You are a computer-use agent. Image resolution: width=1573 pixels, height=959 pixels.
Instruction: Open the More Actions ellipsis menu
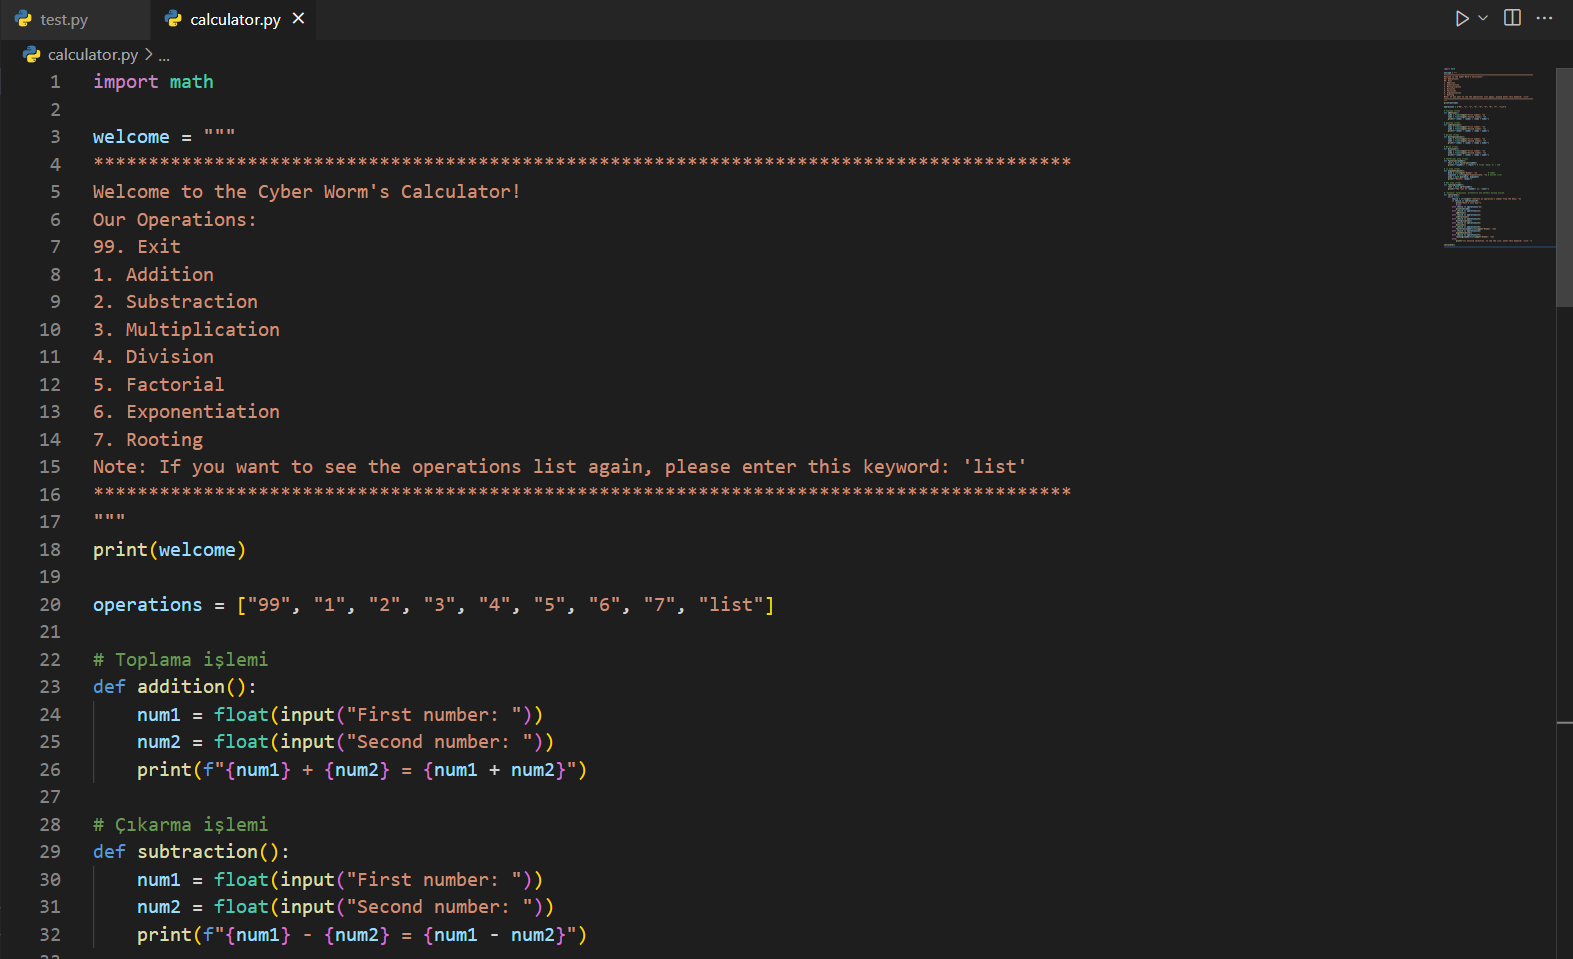coord(1544,19)
